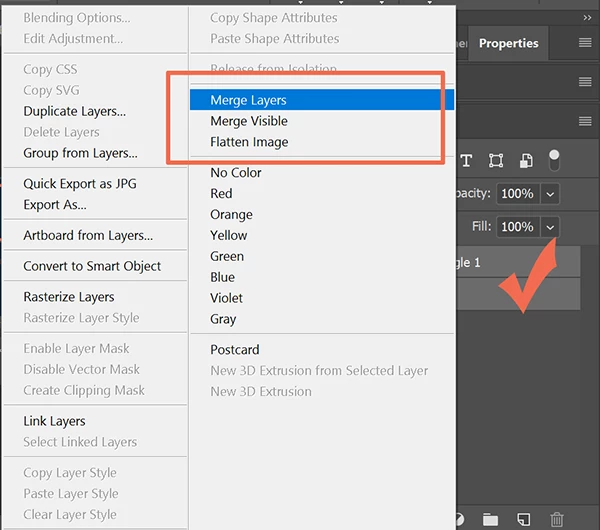Screen dimensions: 600x530
Task: Collapse panels with the double-arrow icon
Action: click(x=587, y=18)
